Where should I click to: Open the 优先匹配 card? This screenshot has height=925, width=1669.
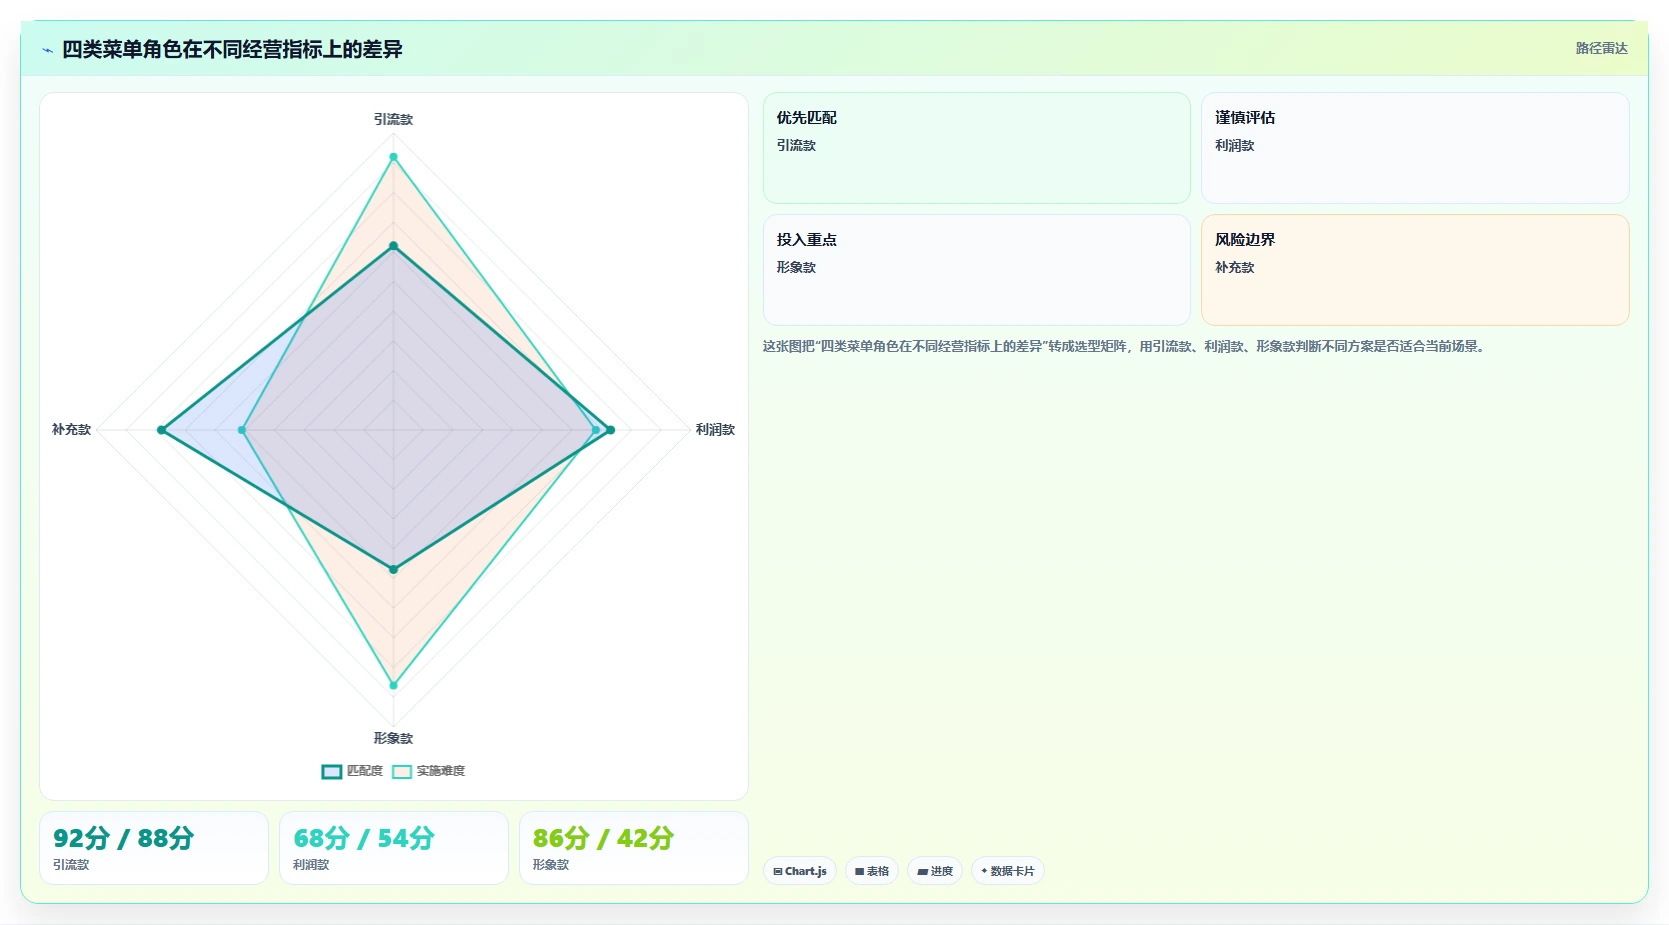coord(976,148)
